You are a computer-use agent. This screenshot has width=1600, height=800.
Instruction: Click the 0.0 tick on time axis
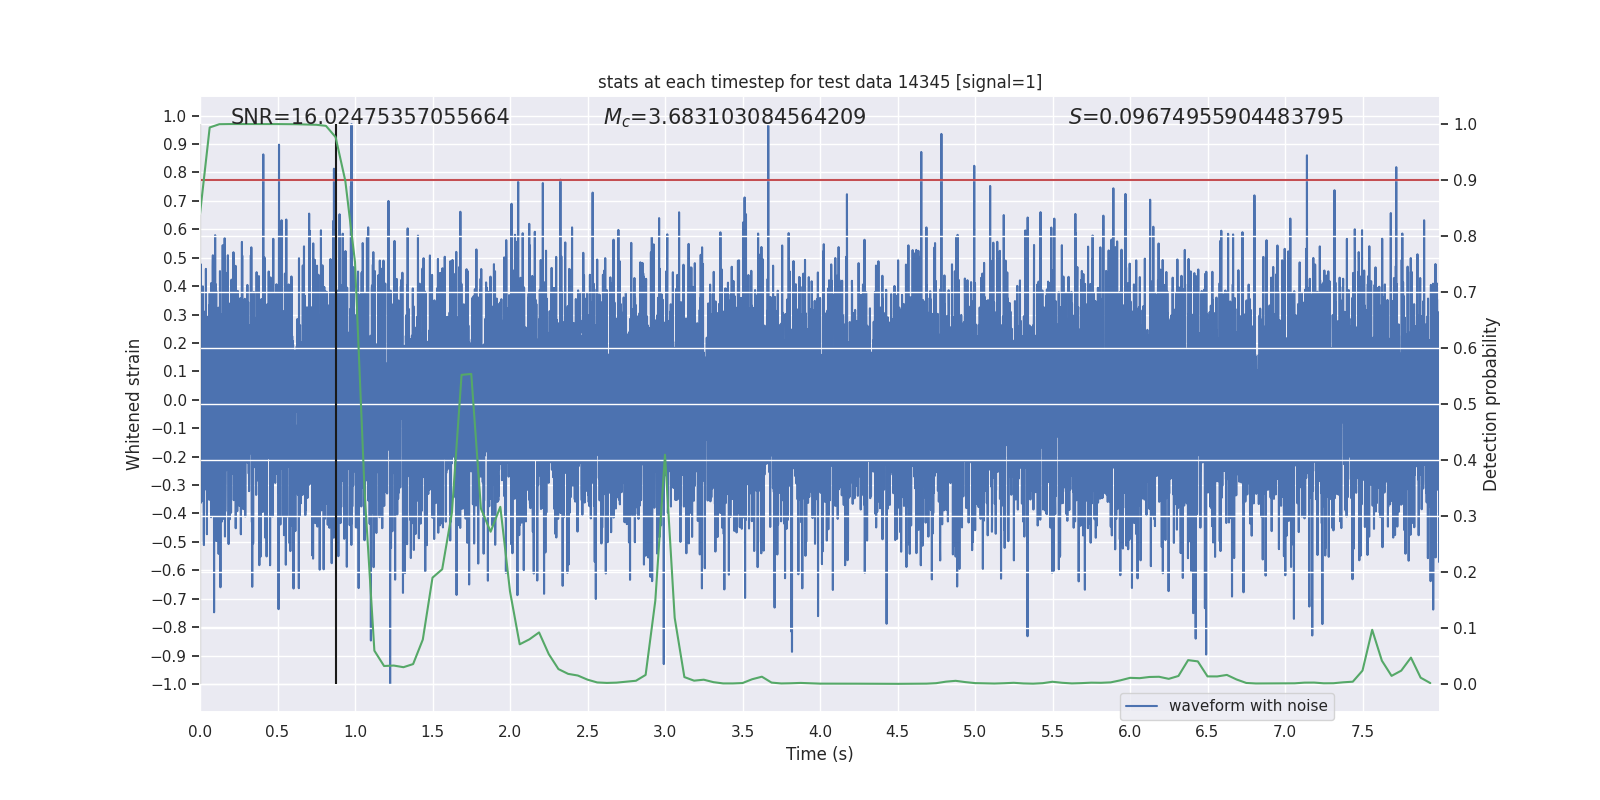coord(200,731)
